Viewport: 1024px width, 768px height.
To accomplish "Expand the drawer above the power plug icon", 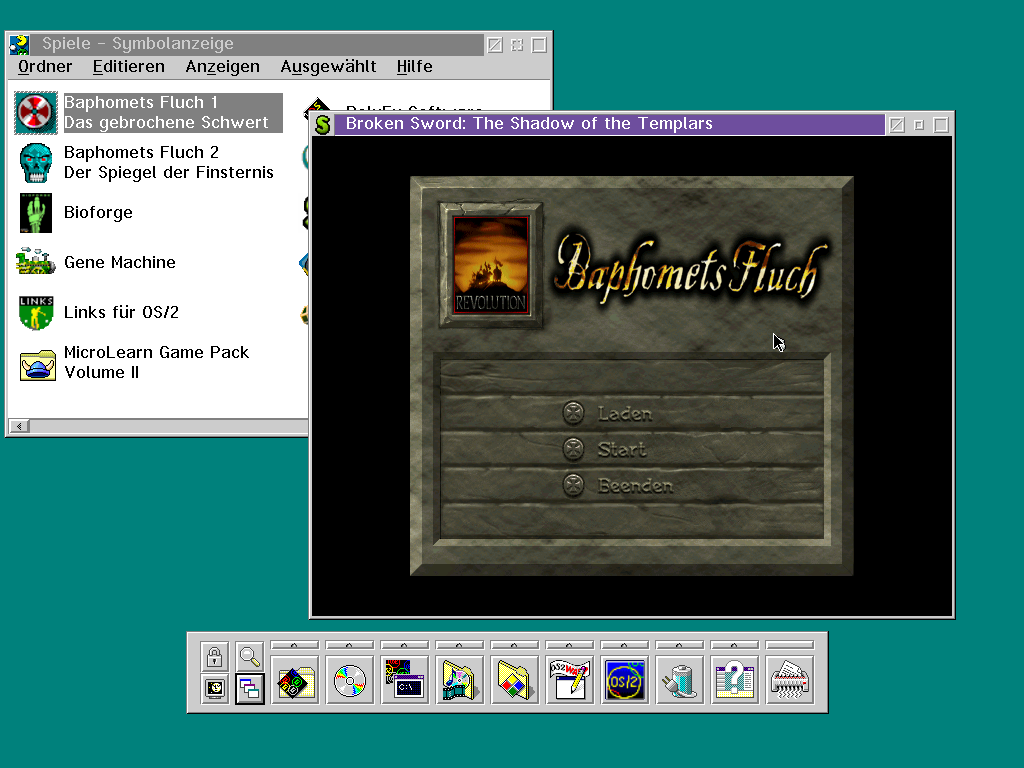I will click(679, 645).
